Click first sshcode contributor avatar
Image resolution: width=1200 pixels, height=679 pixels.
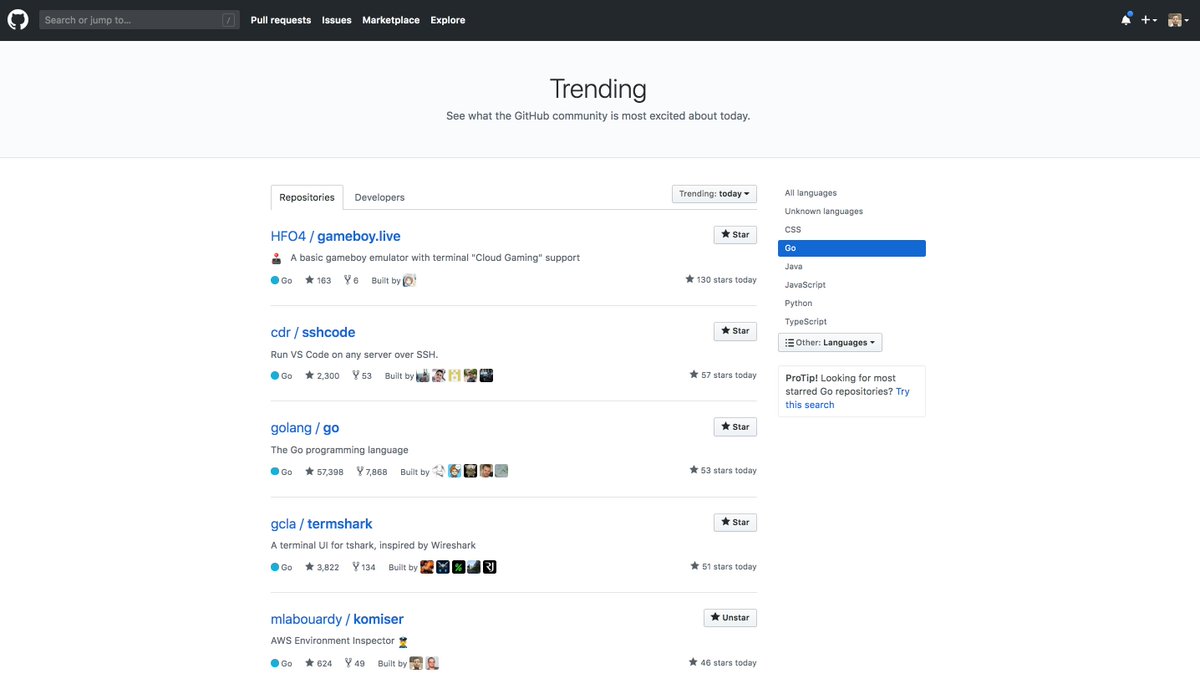click(423, 376)
